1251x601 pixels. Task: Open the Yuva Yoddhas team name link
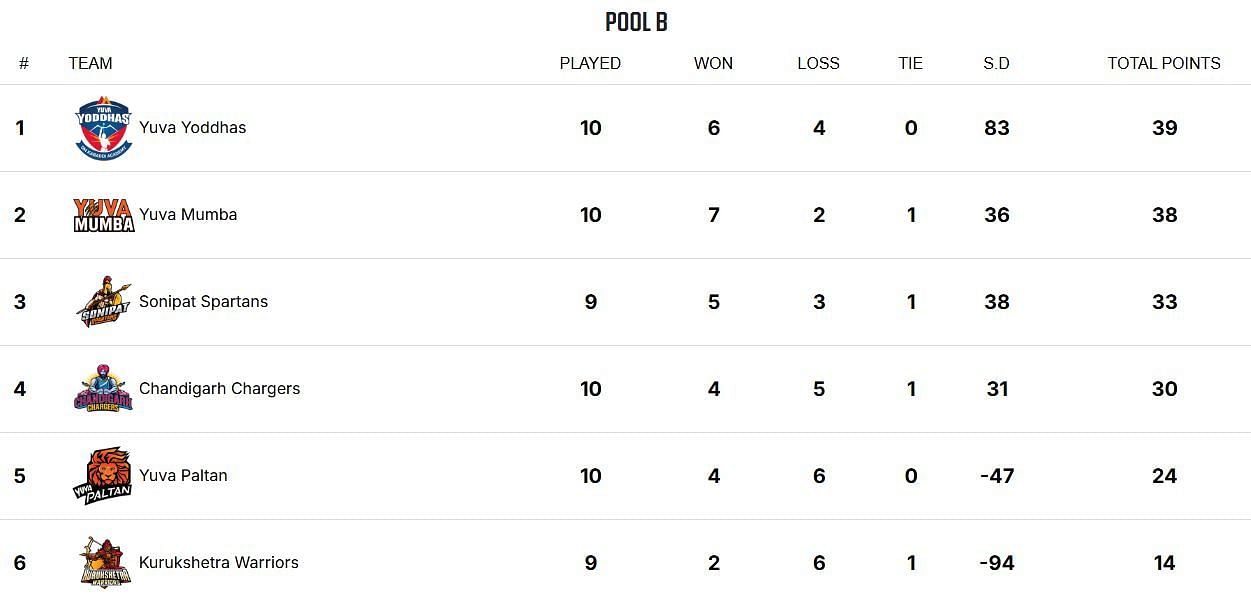[x=192, y=128]
